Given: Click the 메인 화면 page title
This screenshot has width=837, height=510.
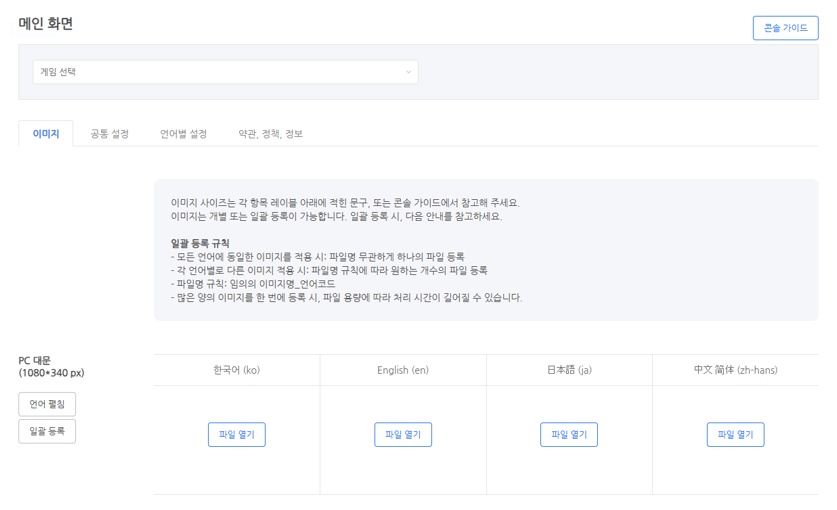Looking at the screenshot, I should (46, 24).
